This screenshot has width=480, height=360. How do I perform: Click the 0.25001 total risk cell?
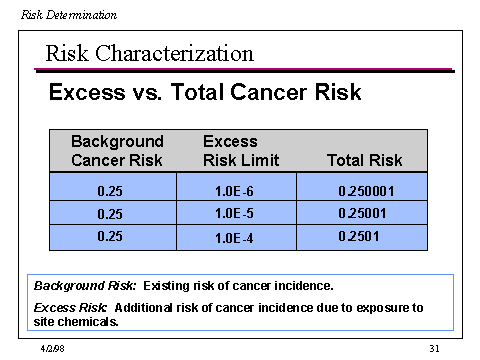(x=362, y=213)
